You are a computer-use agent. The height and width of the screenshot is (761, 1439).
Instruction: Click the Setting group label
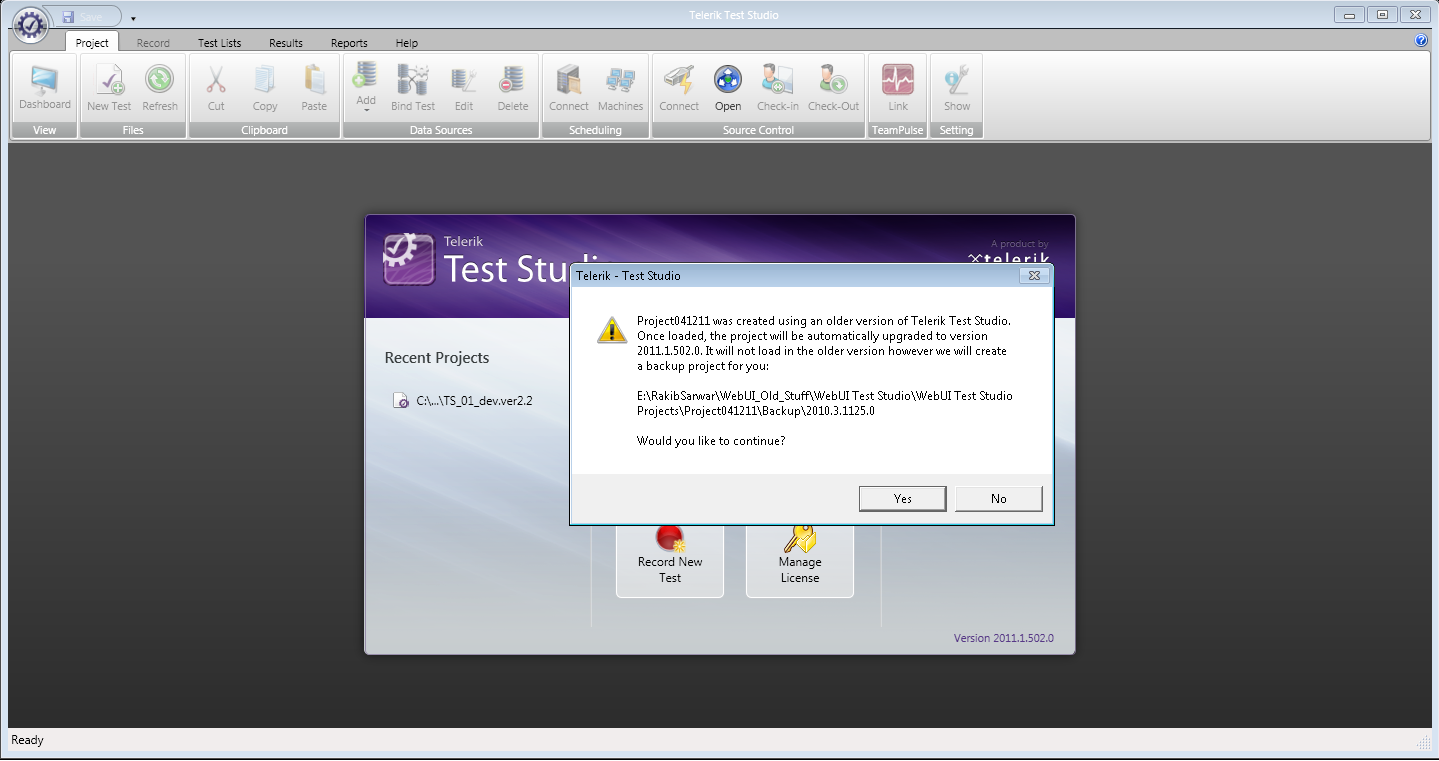click(x=956, y=130)
